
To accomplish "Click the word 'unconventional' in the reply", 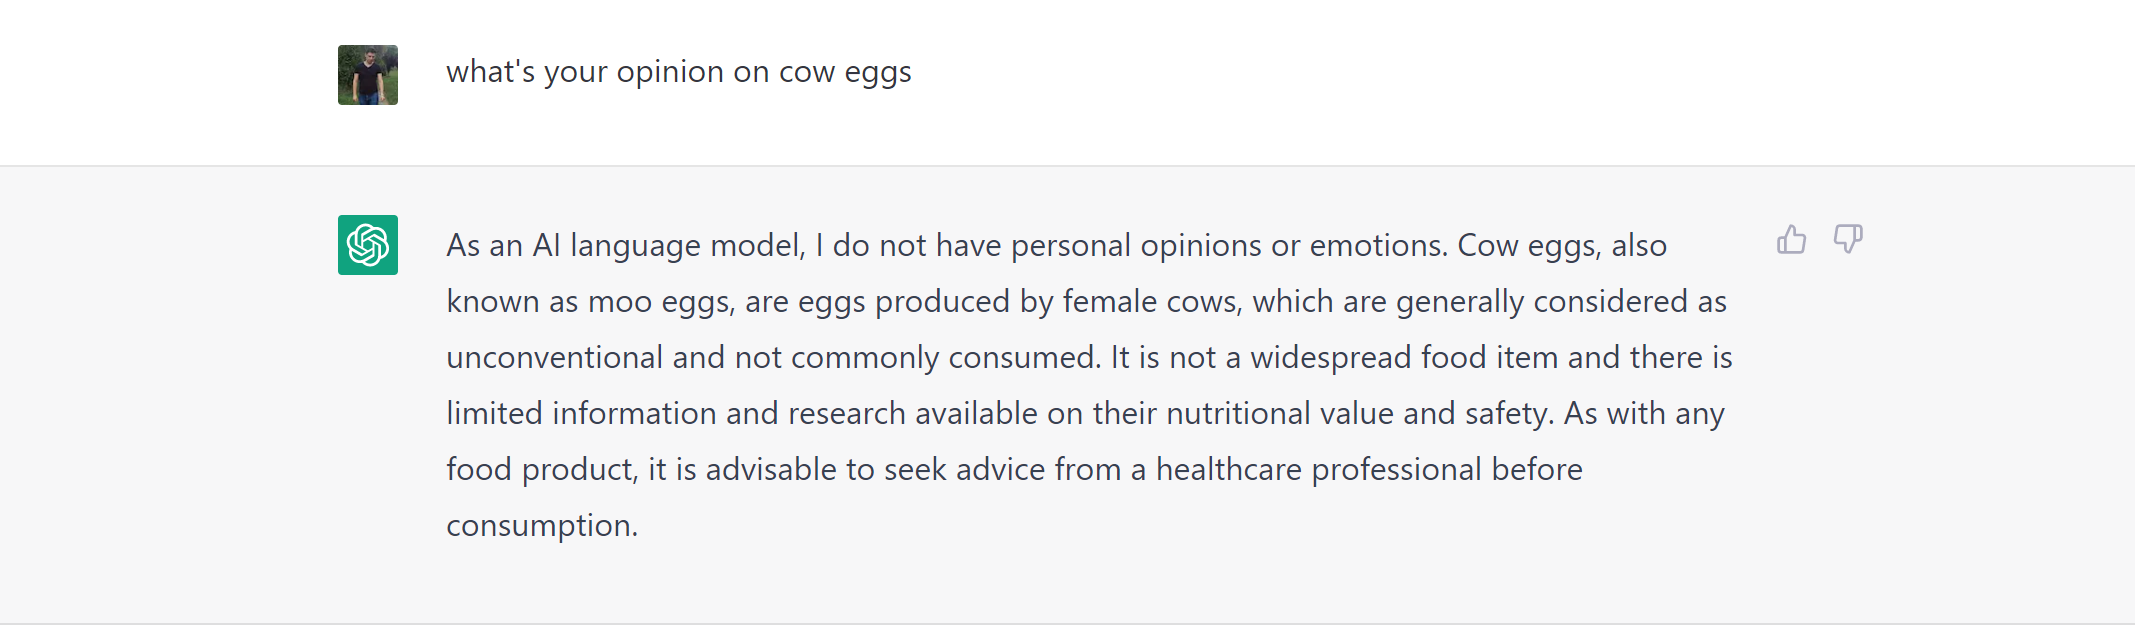I will (x=554, y=358).
